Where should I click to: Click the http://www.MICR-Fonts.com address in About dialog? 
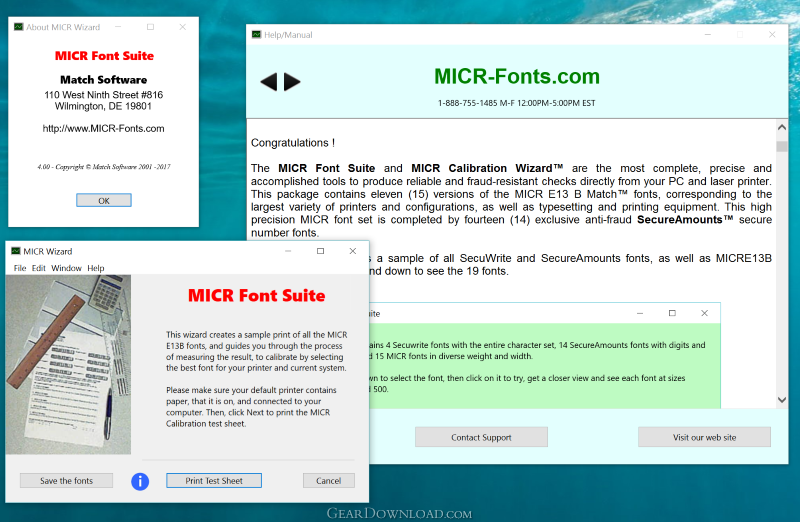tap(104, 129)
